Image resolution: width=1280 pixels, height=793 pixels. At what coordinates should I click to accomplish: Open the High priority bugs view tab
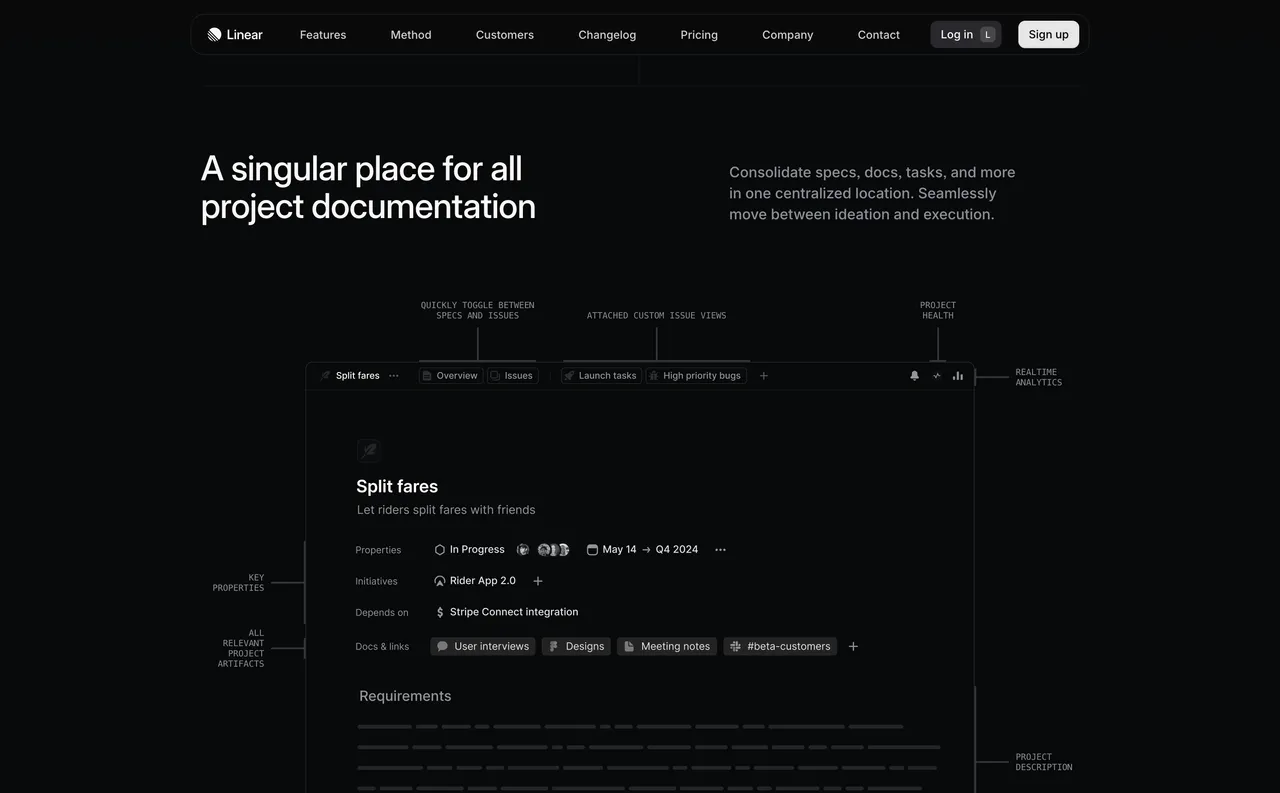695,375
